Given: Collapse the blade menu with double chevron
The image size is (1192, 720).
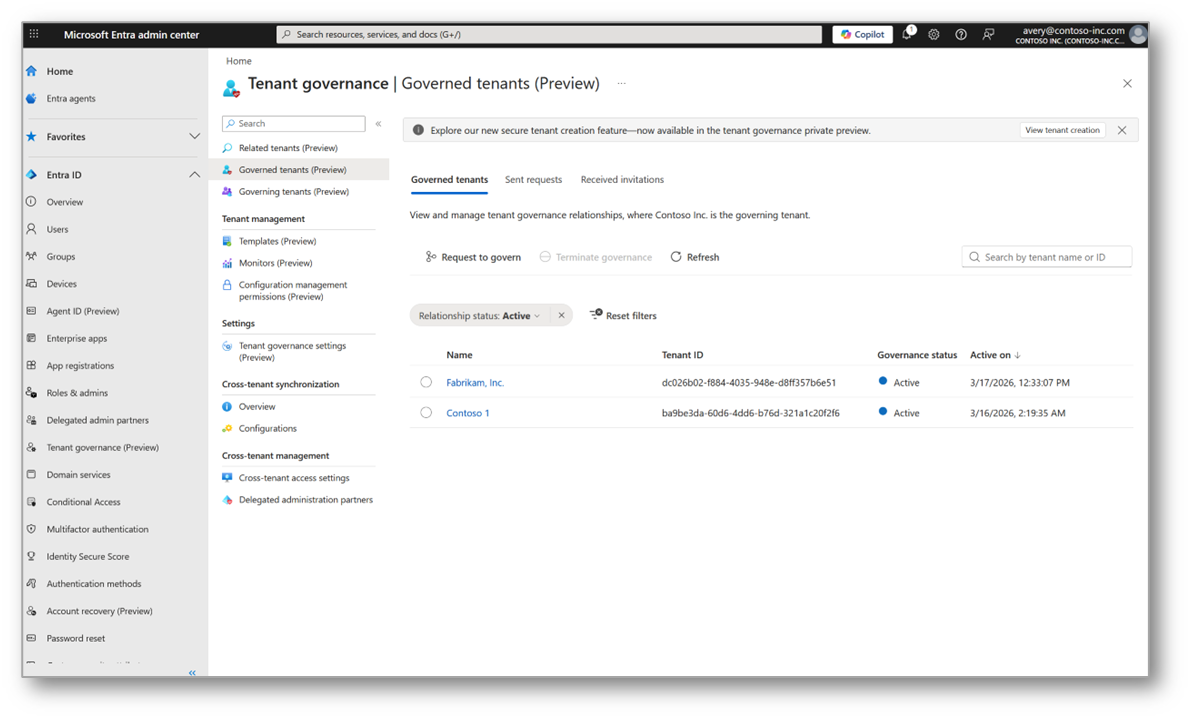Looking at the screenshot, I should tap(378, 123).
